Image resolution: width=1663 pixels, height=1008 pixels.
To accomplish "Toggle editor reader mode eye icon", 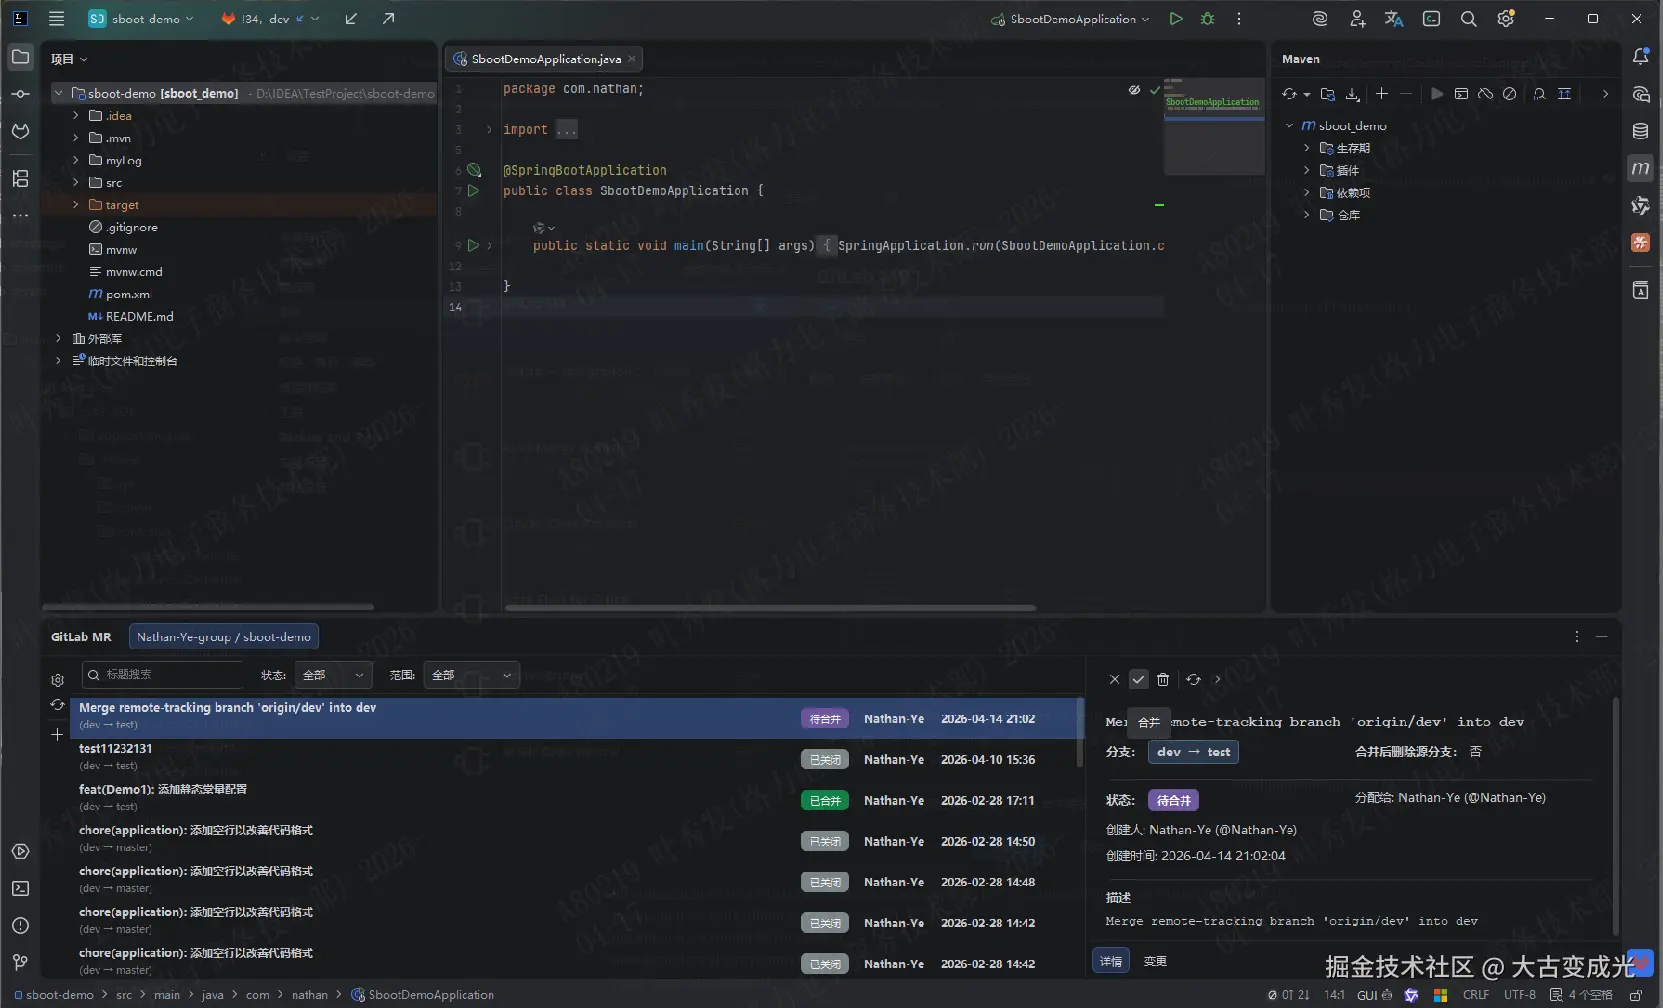I will point(1134,90).
